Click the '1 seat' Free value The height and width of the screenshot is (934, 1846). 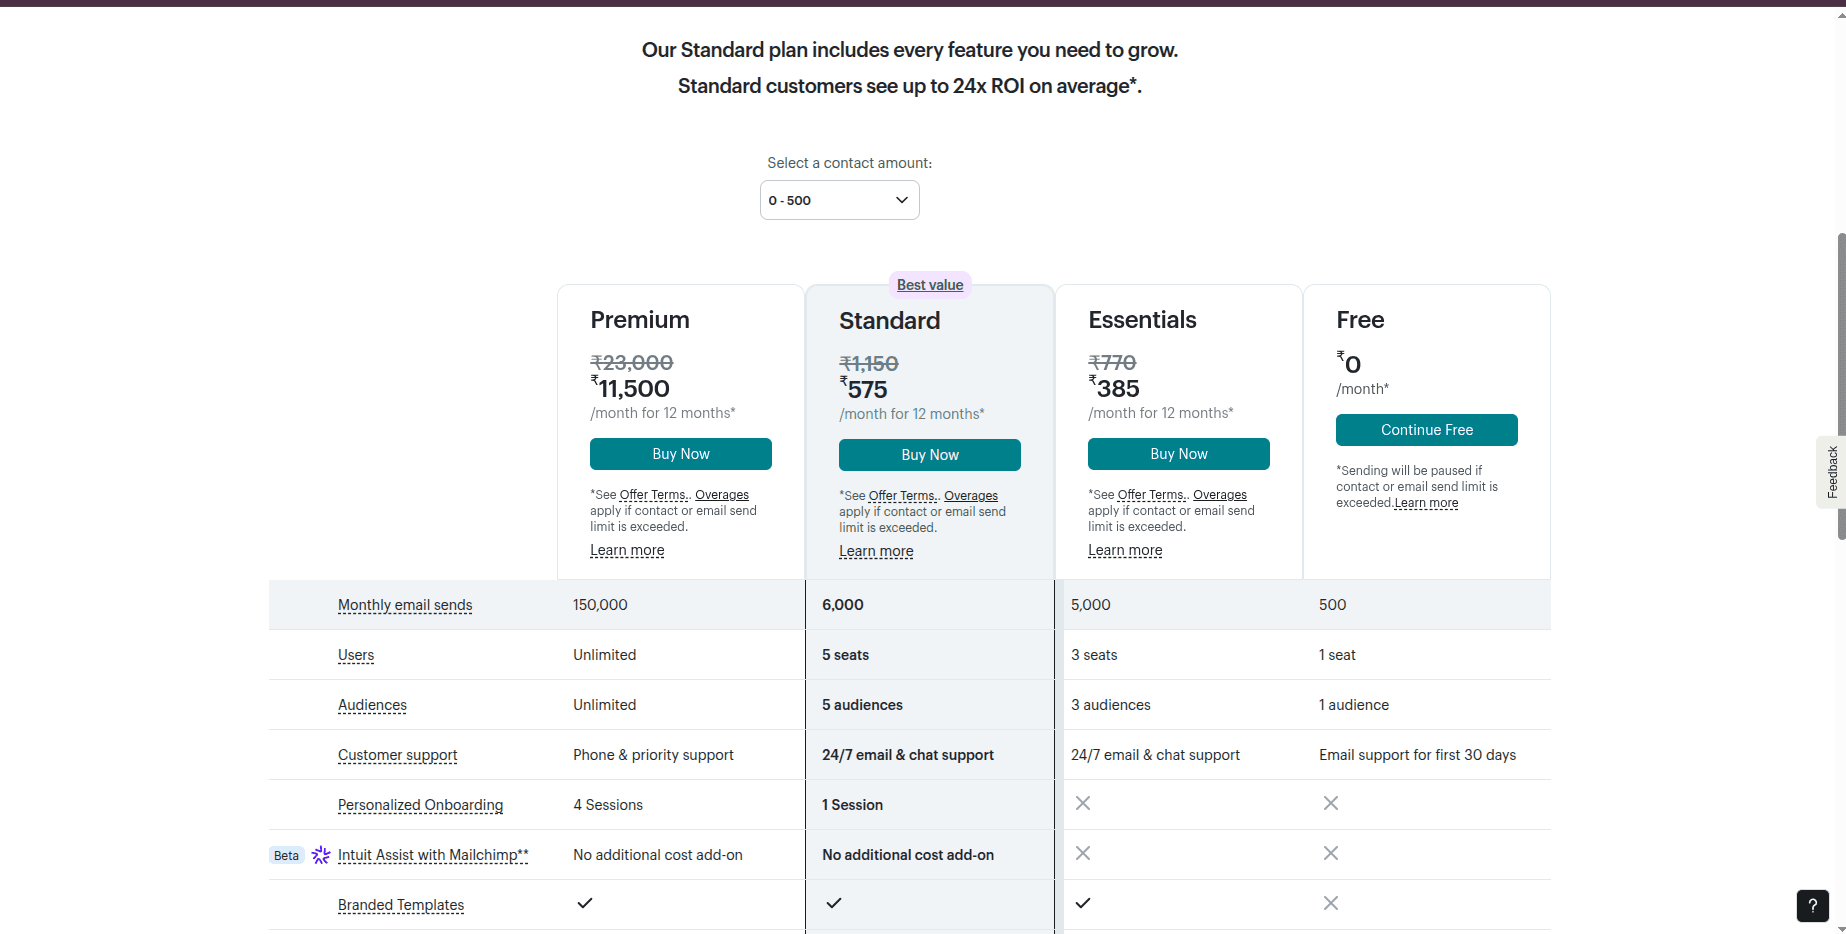pos(1337,655)
